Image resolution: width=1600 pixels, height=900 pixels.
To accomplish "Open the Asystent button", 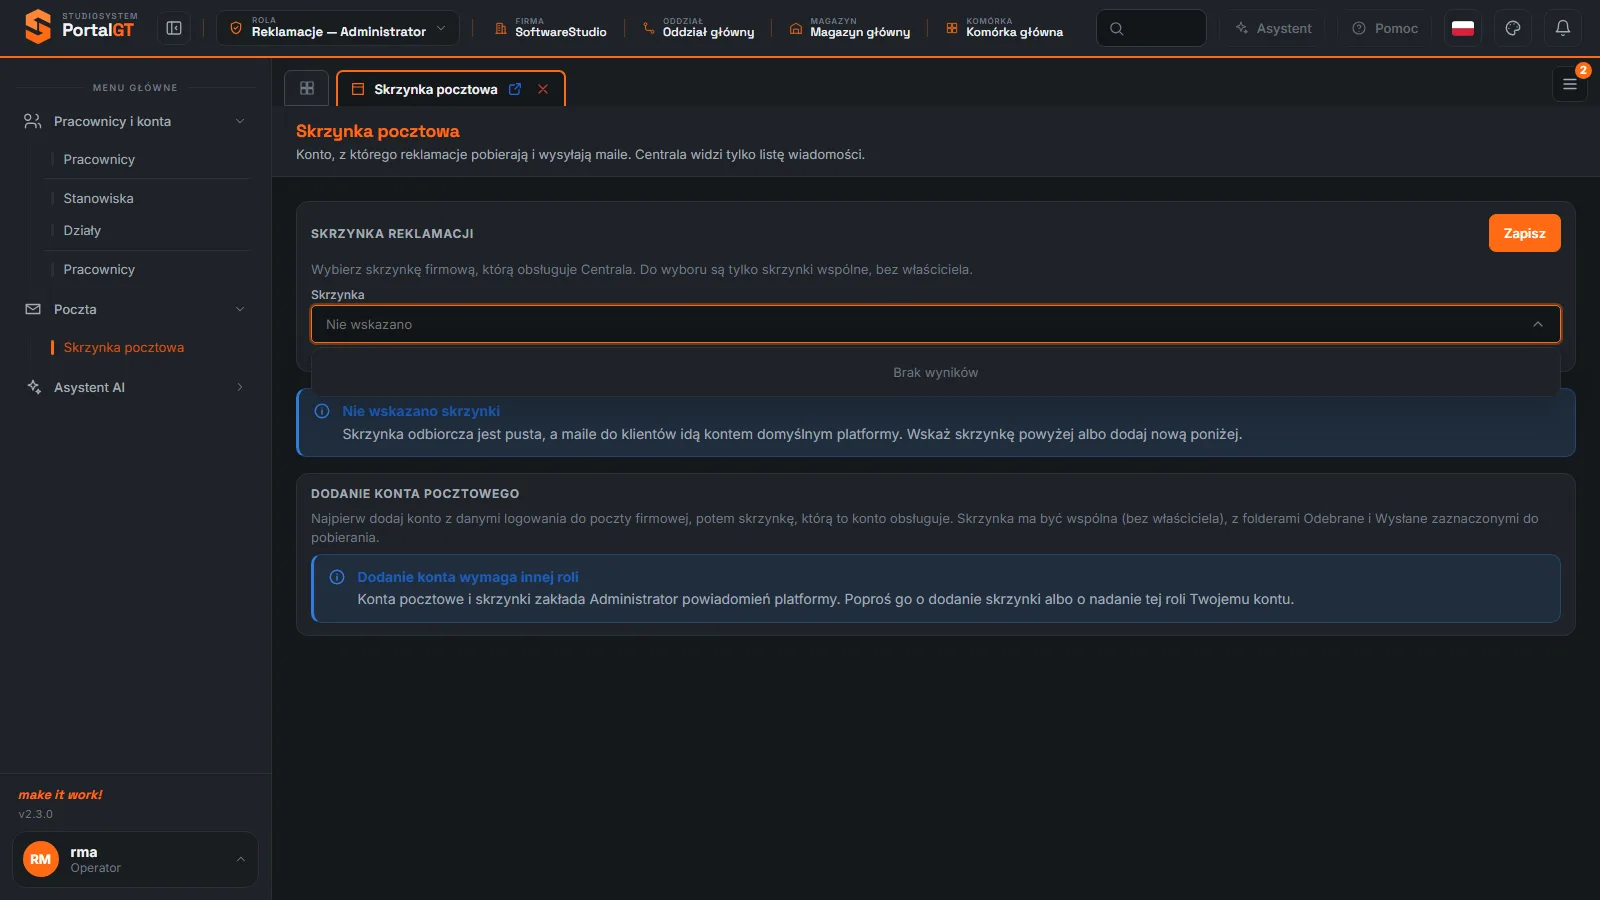I will point(1273,28).
